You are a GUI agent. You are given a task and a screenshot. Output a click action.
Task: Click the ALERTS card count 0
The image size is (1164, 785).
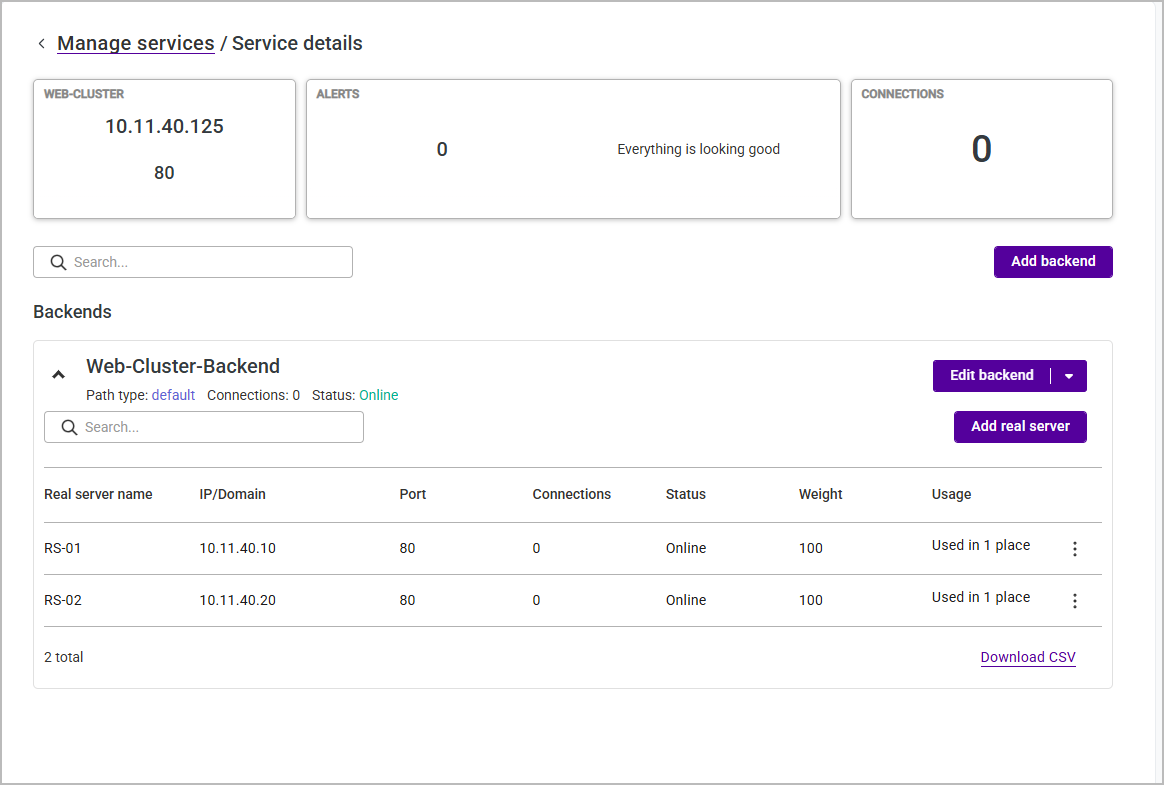[x=442, y=150]
